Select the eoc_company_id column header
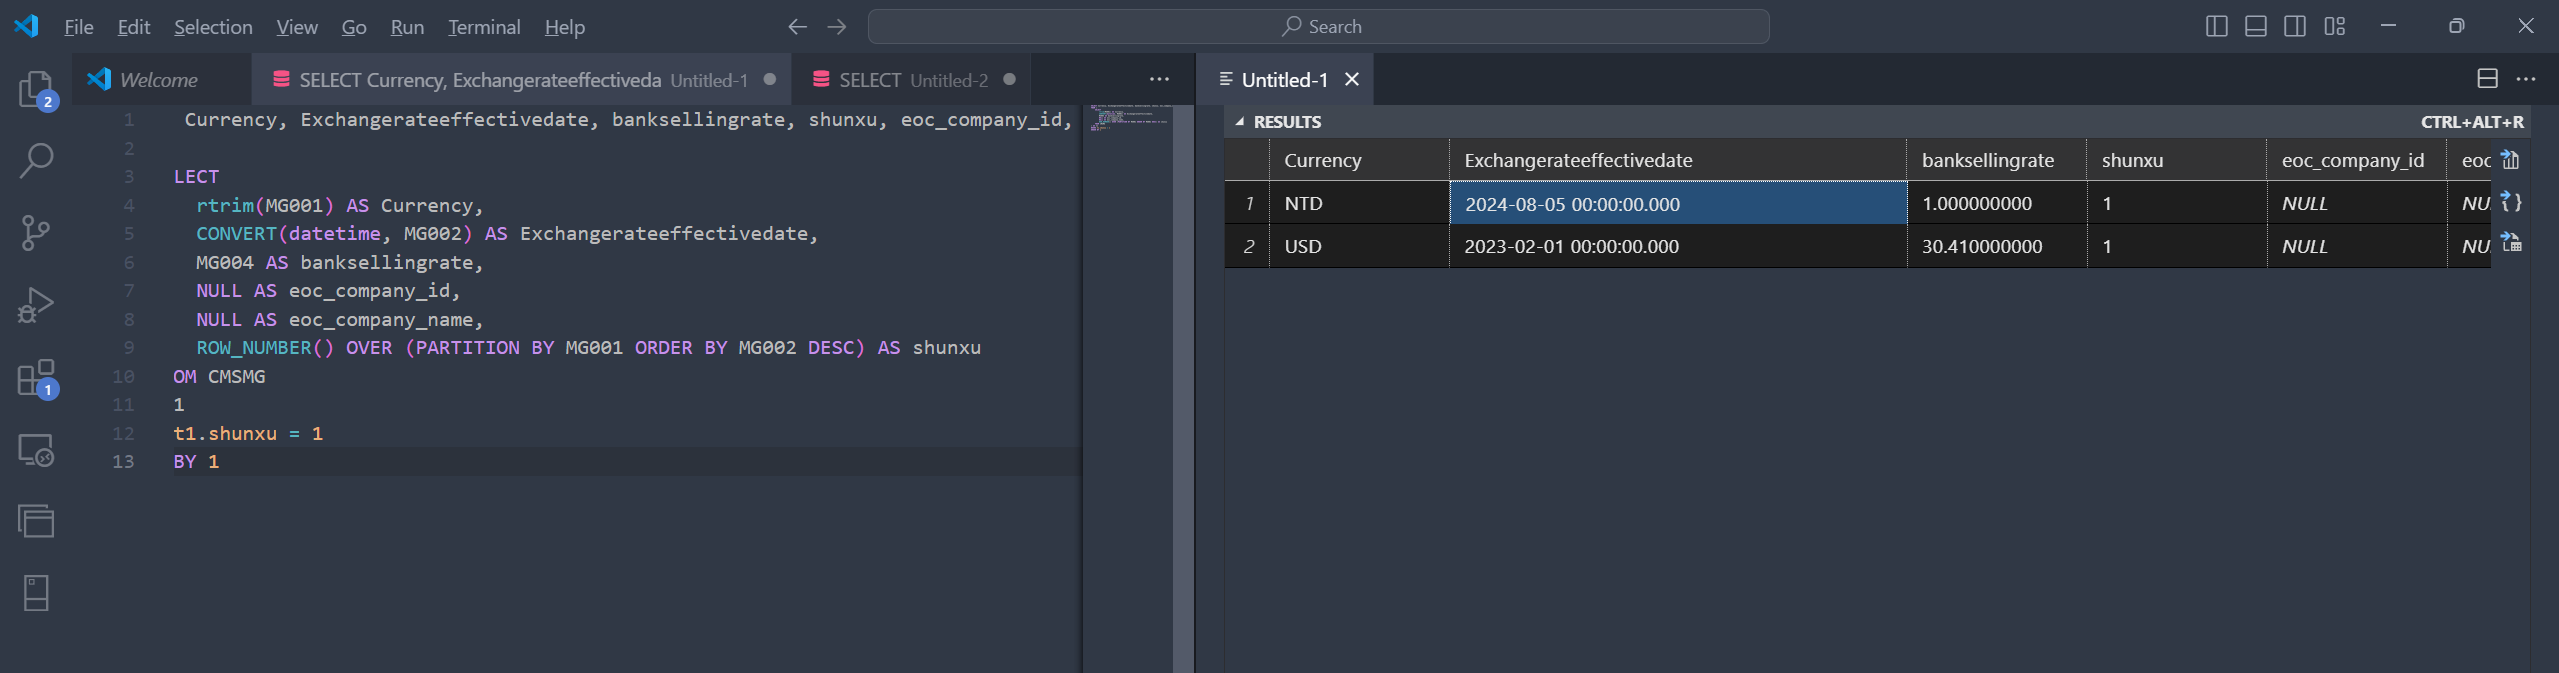 point(2357,160)
